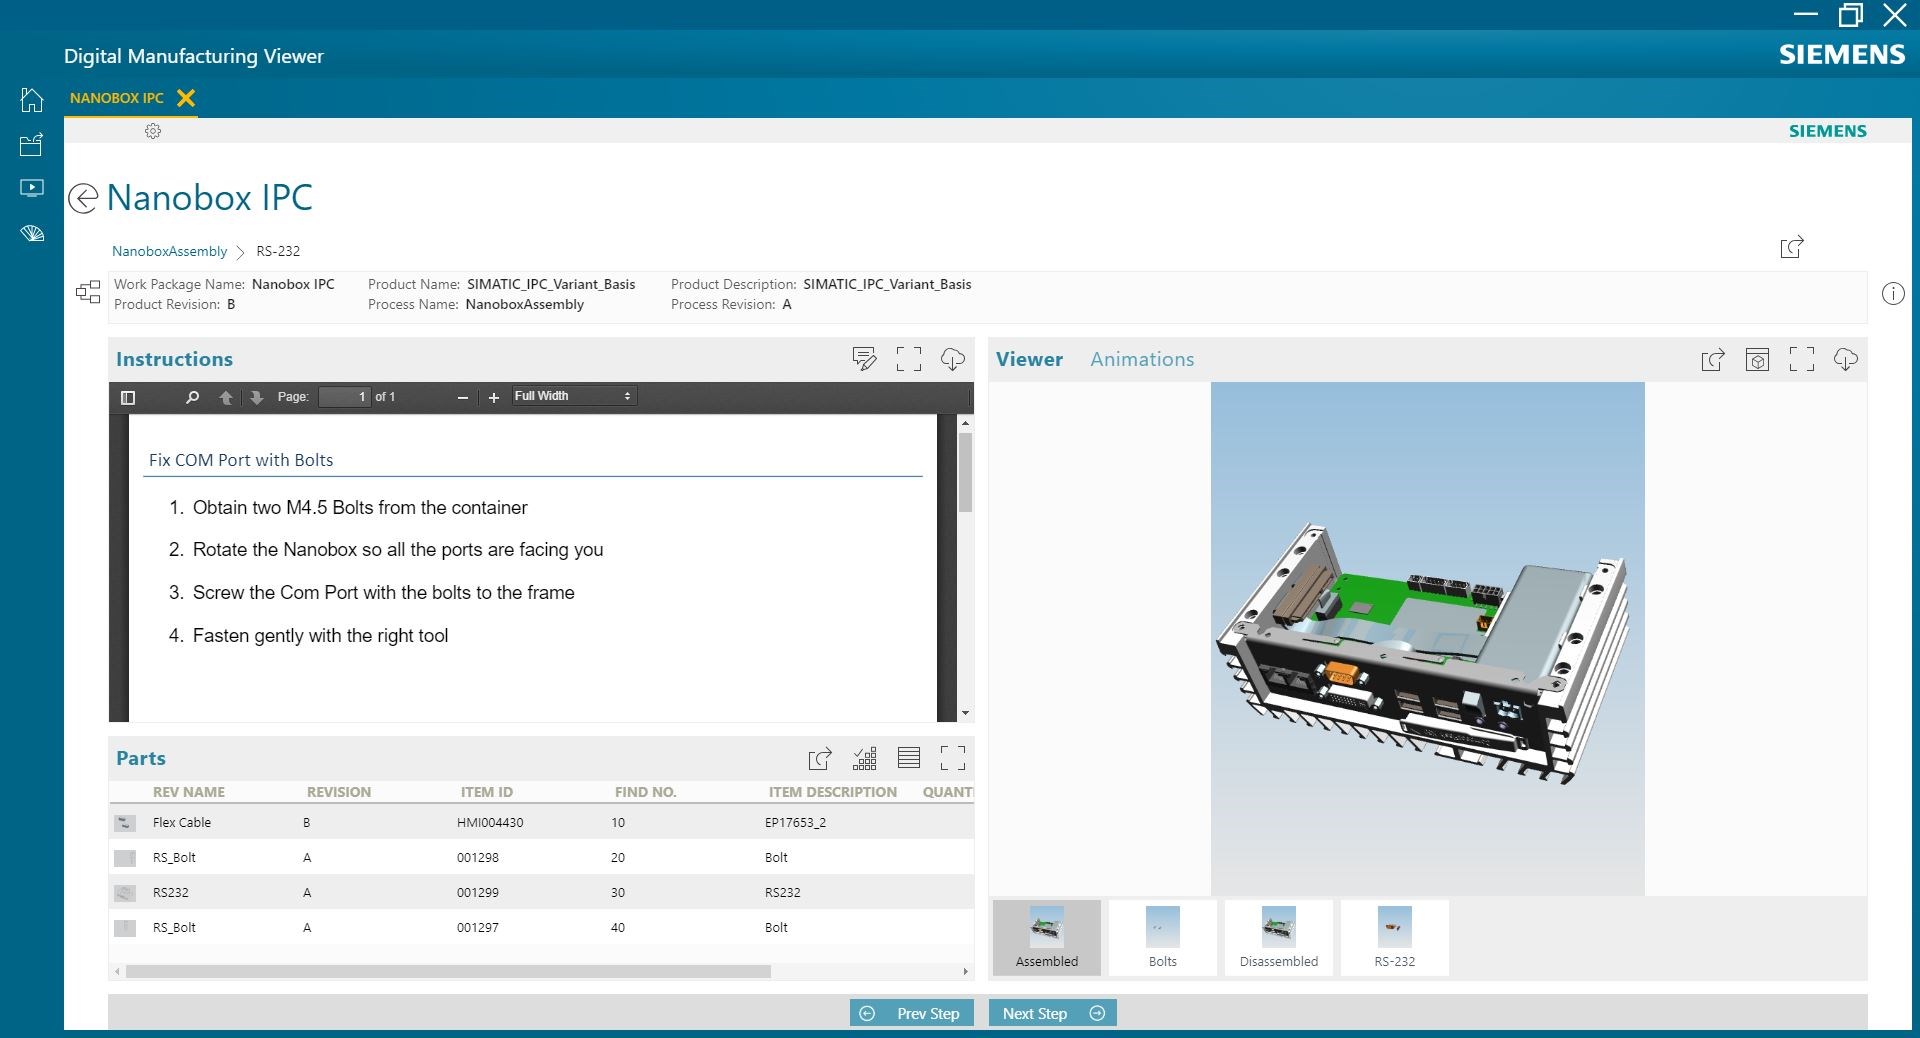This screenshot has height=1038, width=1920.
Task: Click the share icon beside breadcrumb row
Action: pos(1792,247)
